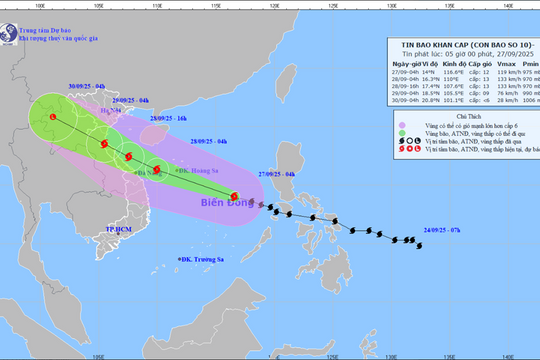Click the ĐK. Trường Sa label
Image resolution: width=540 pixels, height=360 pixels.
click(x=202, y=259)
